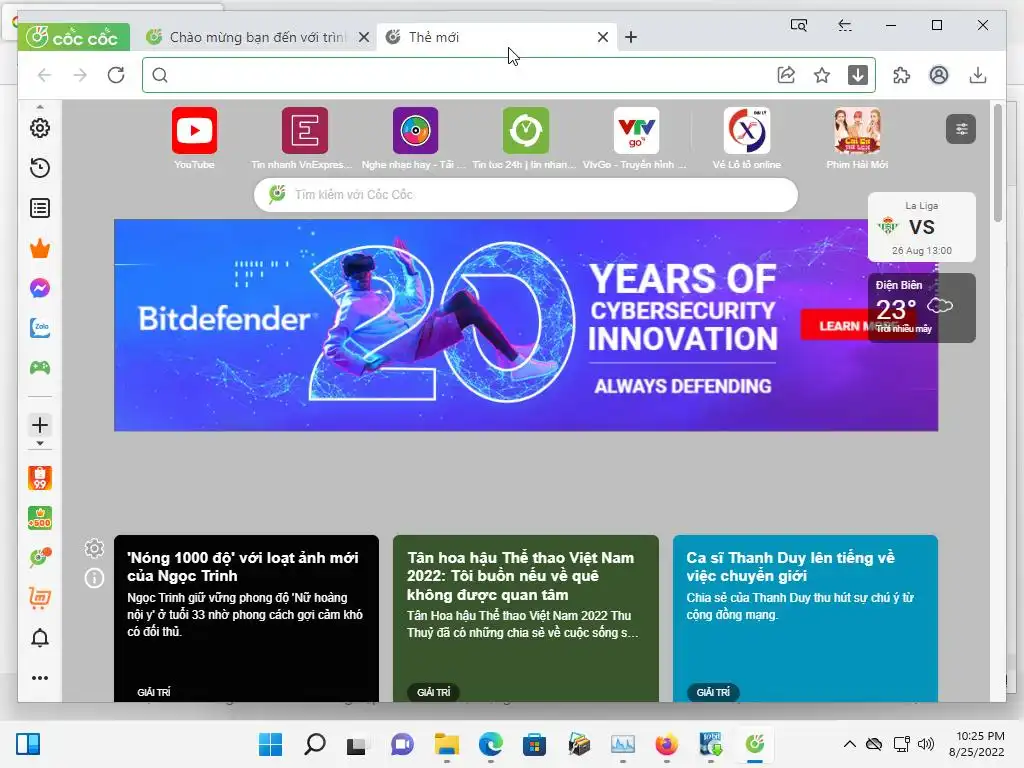Open the La Liga match widget
This screenshot has height=768, width=1024.
pyautogui.click(x=921, y=227)
